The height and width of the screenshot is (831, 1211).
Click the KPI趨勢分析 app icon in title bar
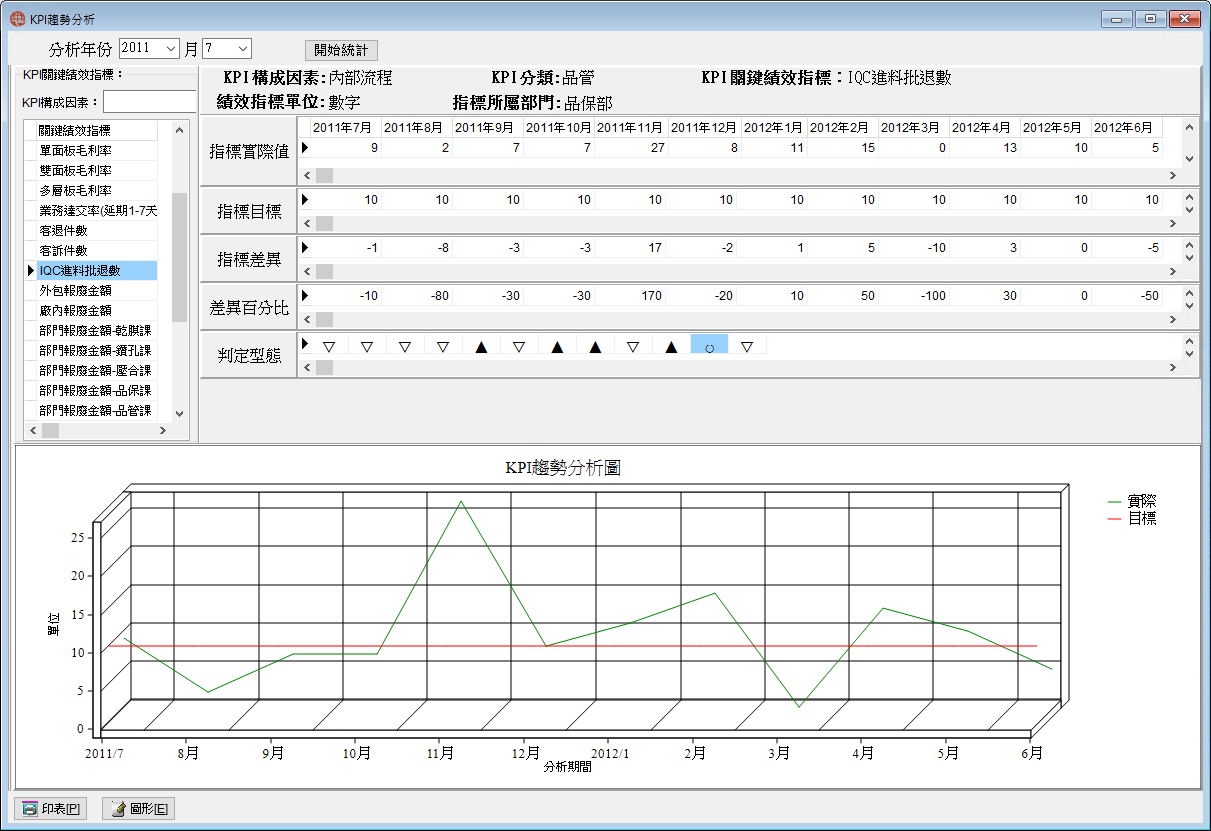[17, 18]
